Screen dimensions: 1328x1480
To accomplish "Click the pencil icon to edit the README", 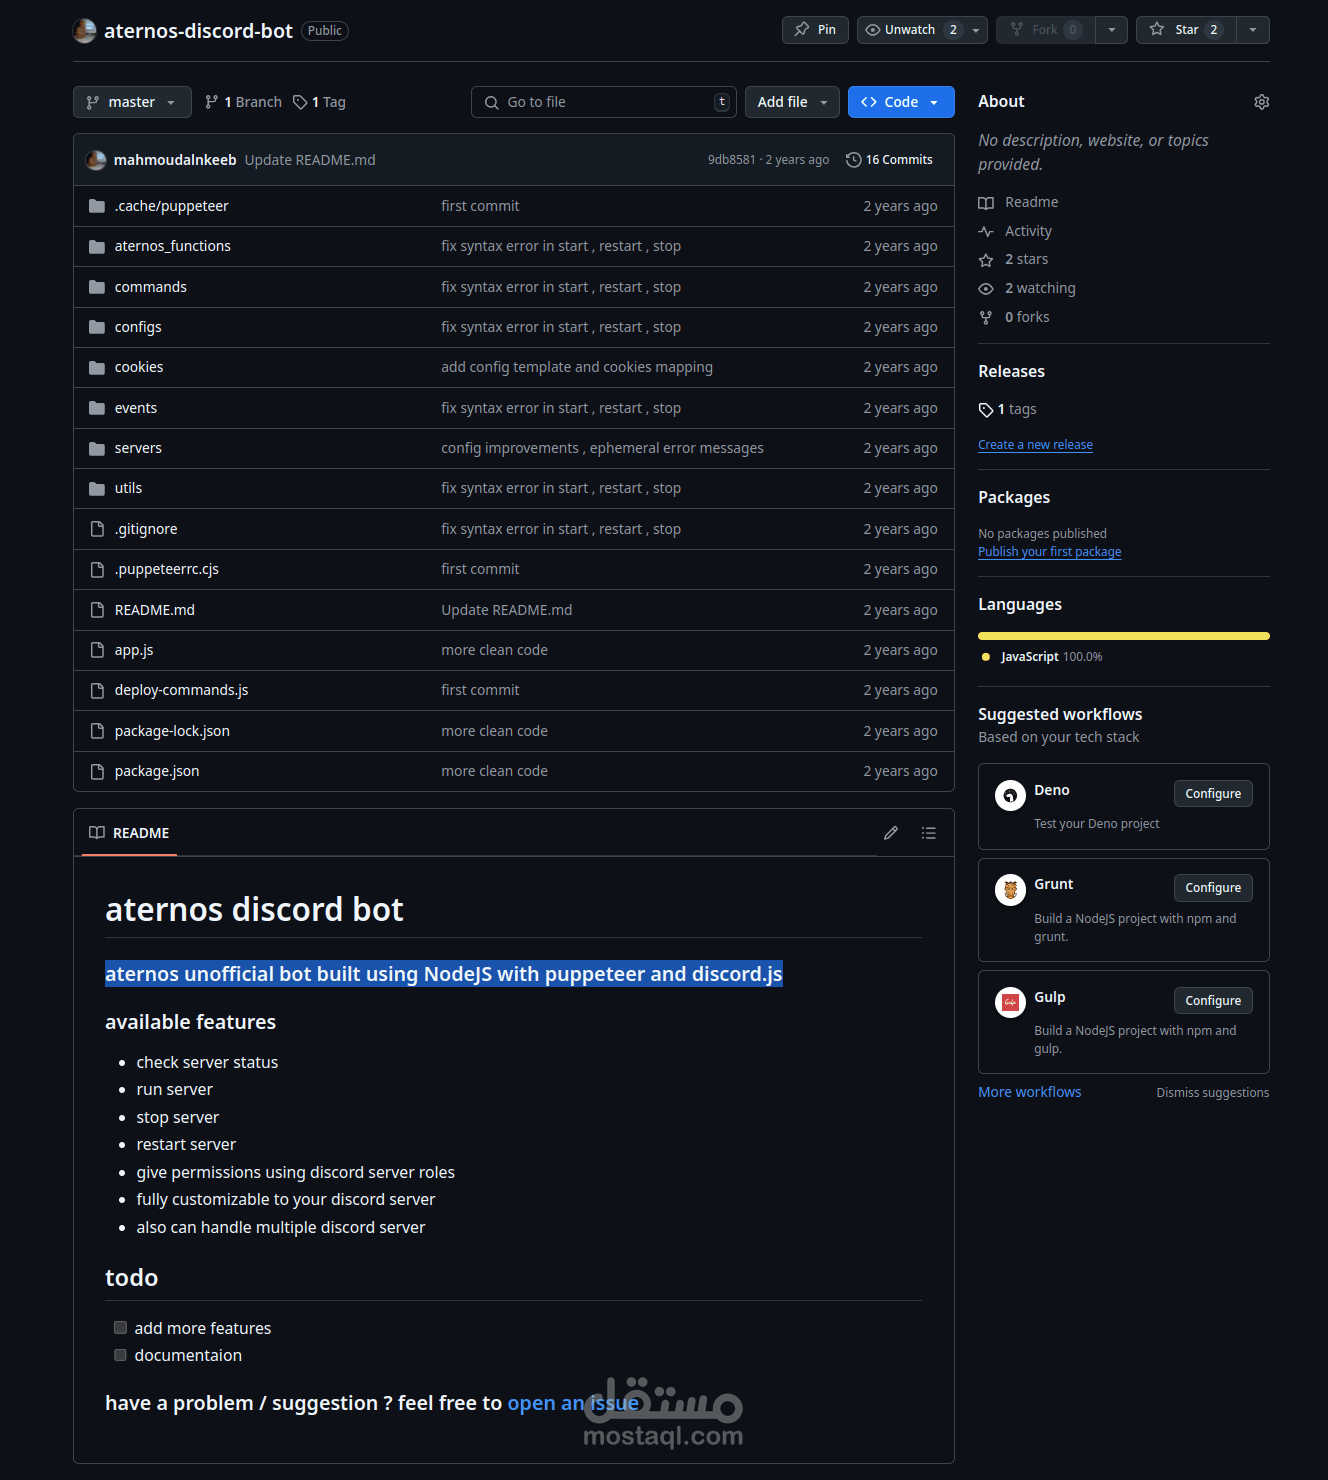I will 890,832.
